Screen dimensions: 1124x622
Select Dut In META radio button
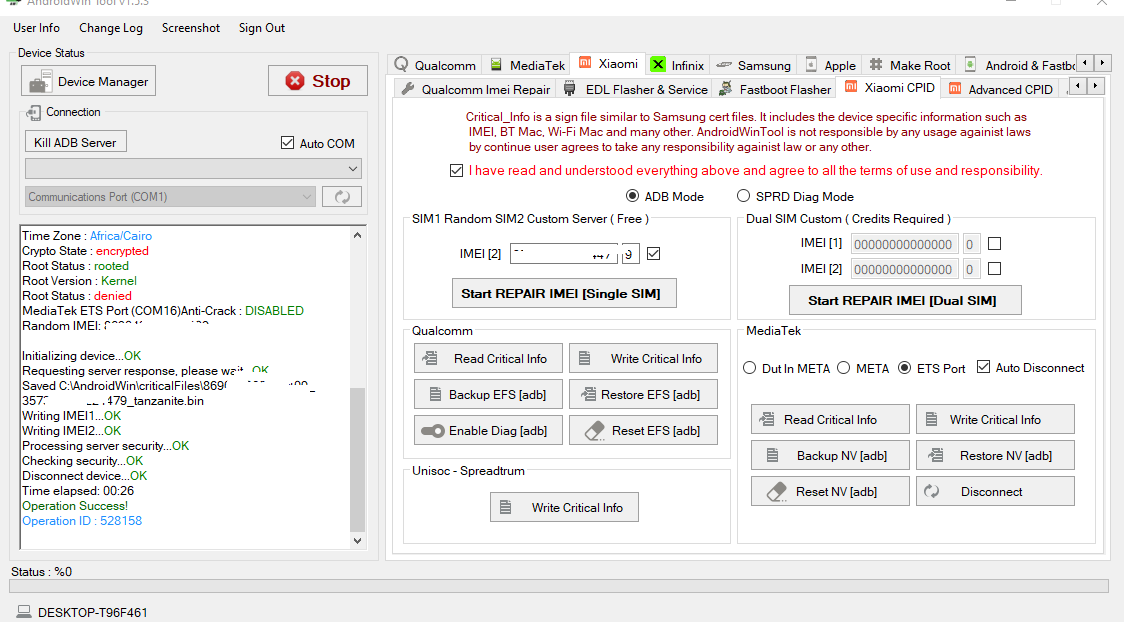[x=749, y=368]
